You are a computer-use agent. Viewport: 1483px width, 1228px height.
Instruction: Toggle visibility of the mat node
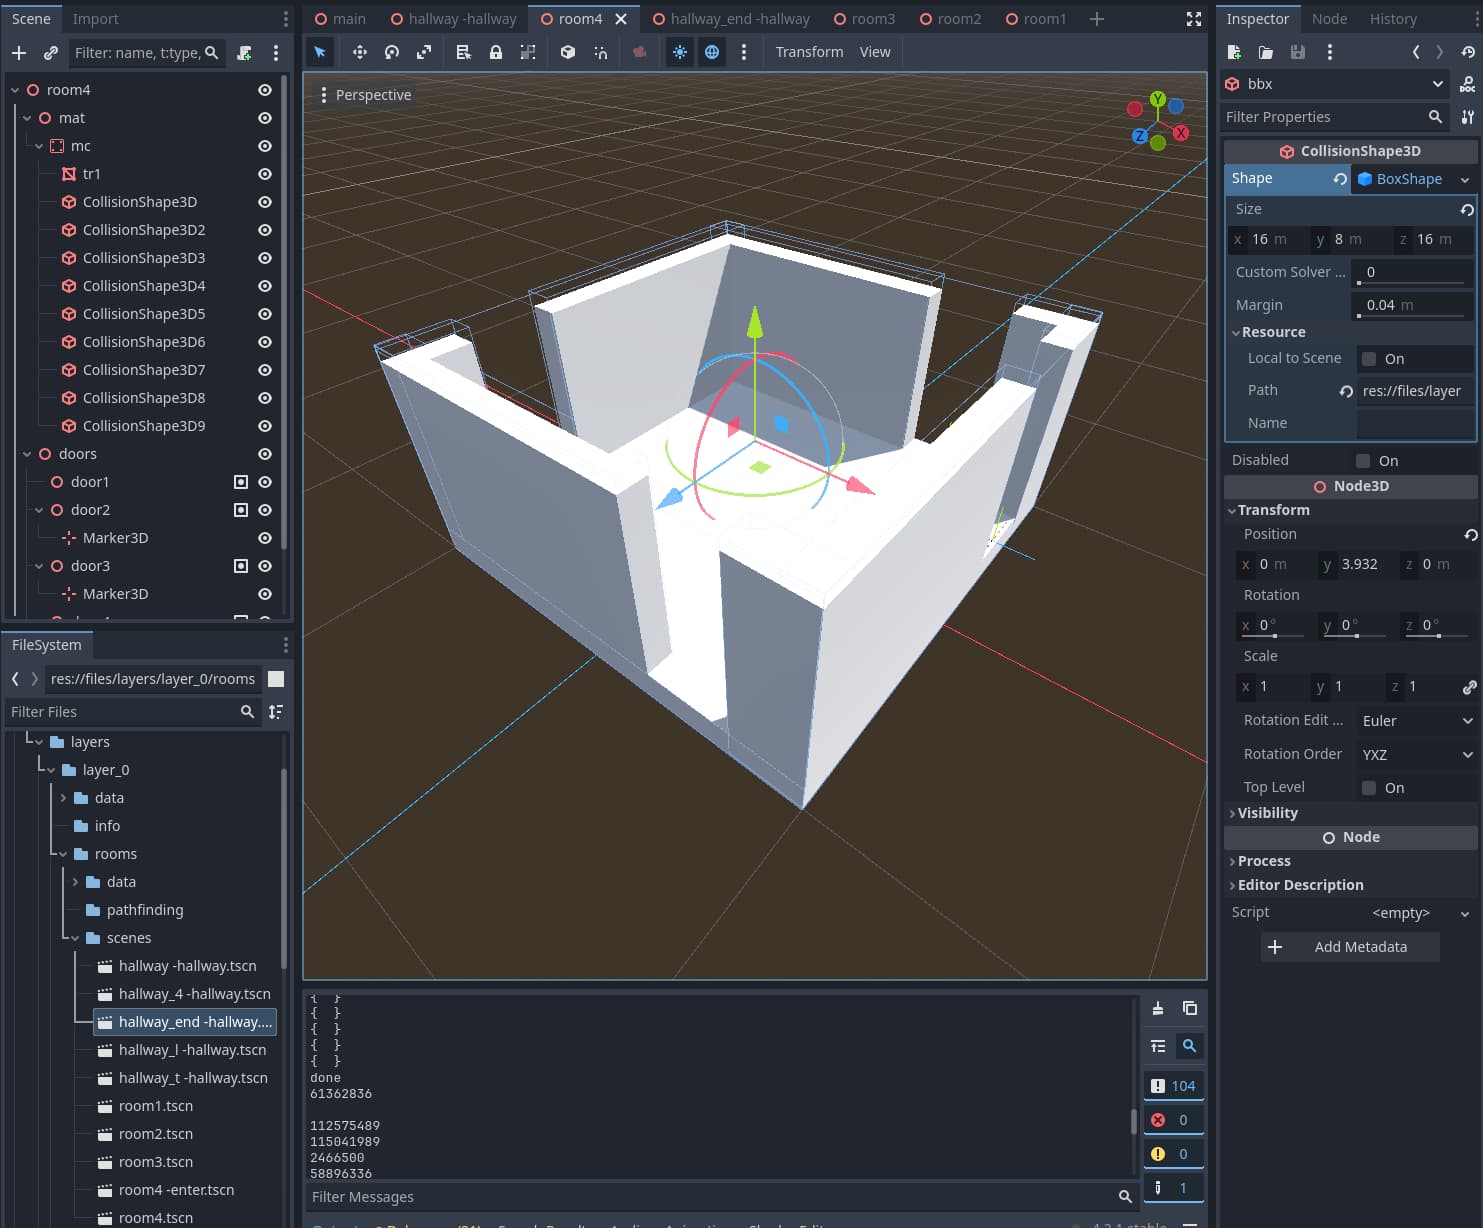[265, 118]
